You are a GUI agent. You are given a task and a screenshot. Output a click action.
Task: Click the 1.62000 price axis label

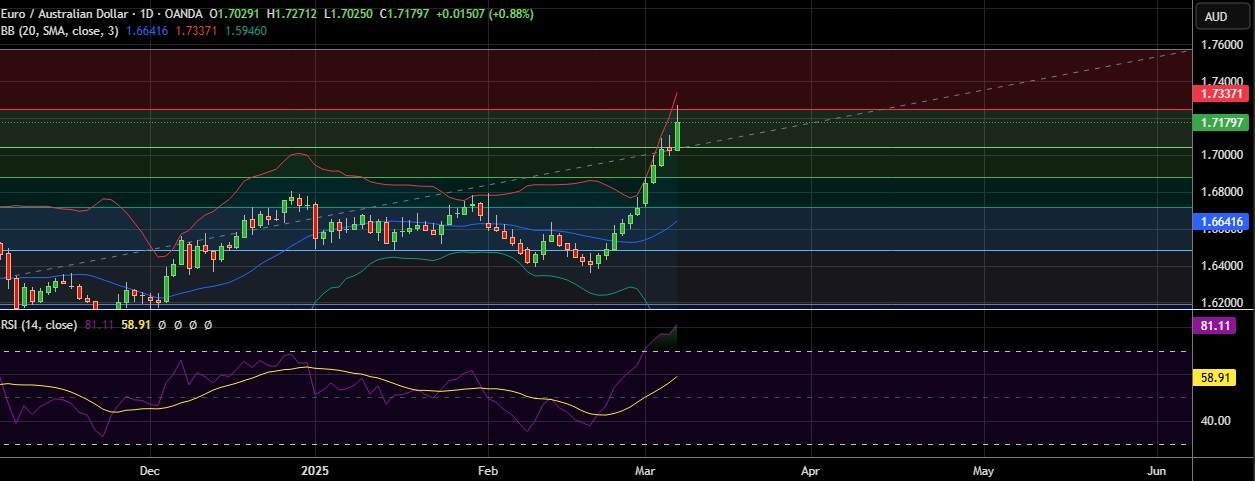pyautogui.click(x=1221, y=302)
